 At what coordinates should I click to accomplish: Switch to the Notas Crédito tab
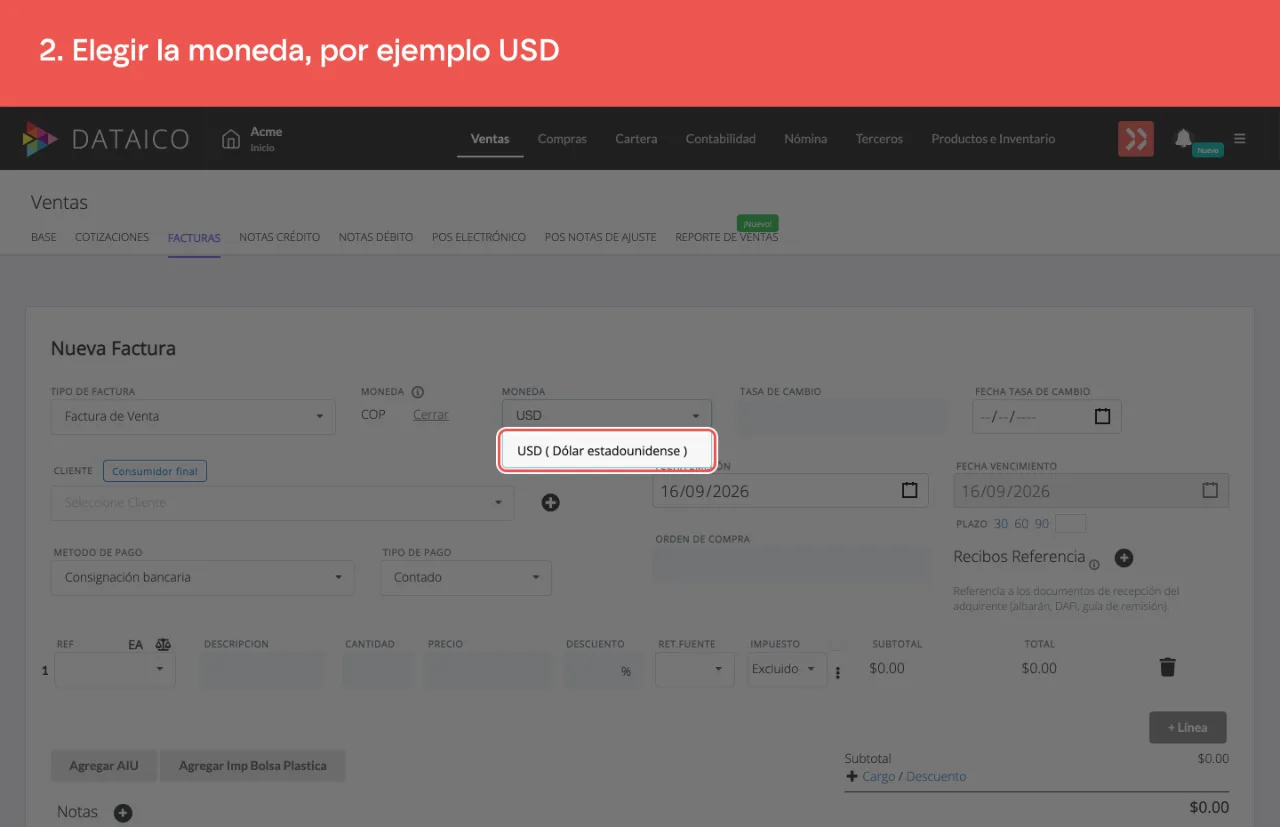coord(280,237)
